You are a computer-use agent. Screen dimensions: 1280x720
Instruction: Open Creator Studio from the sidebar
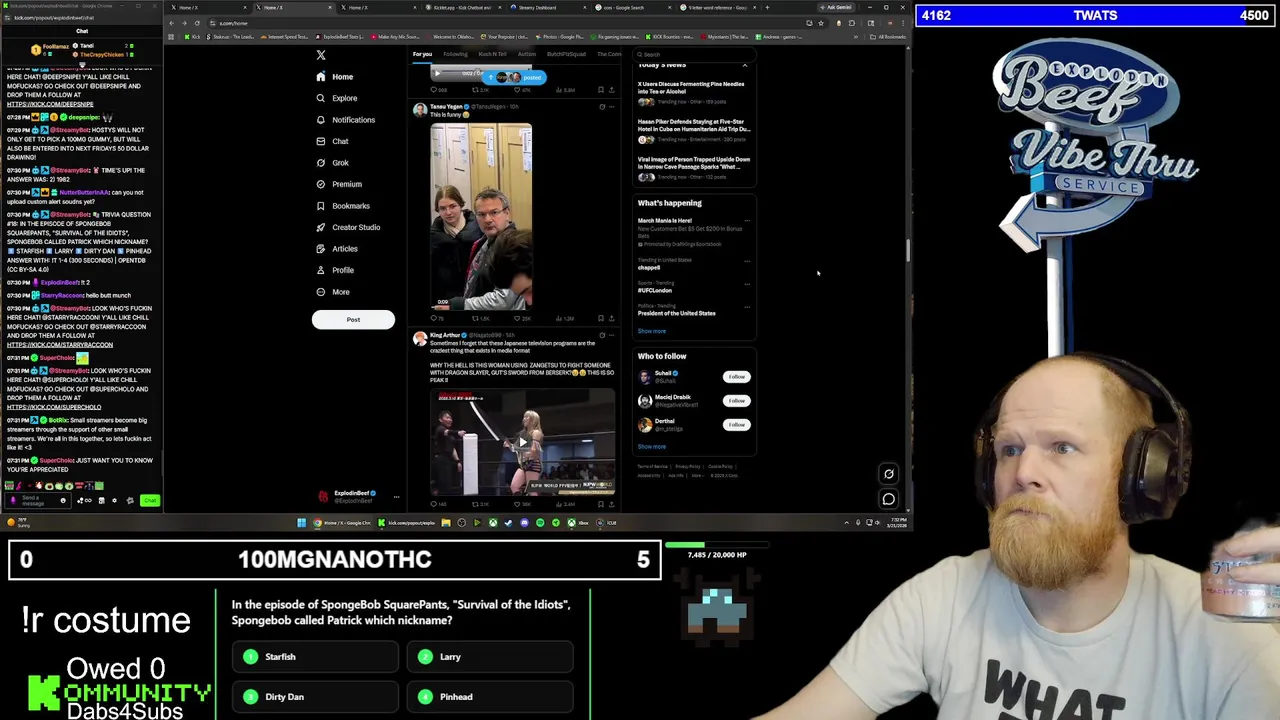347,227
